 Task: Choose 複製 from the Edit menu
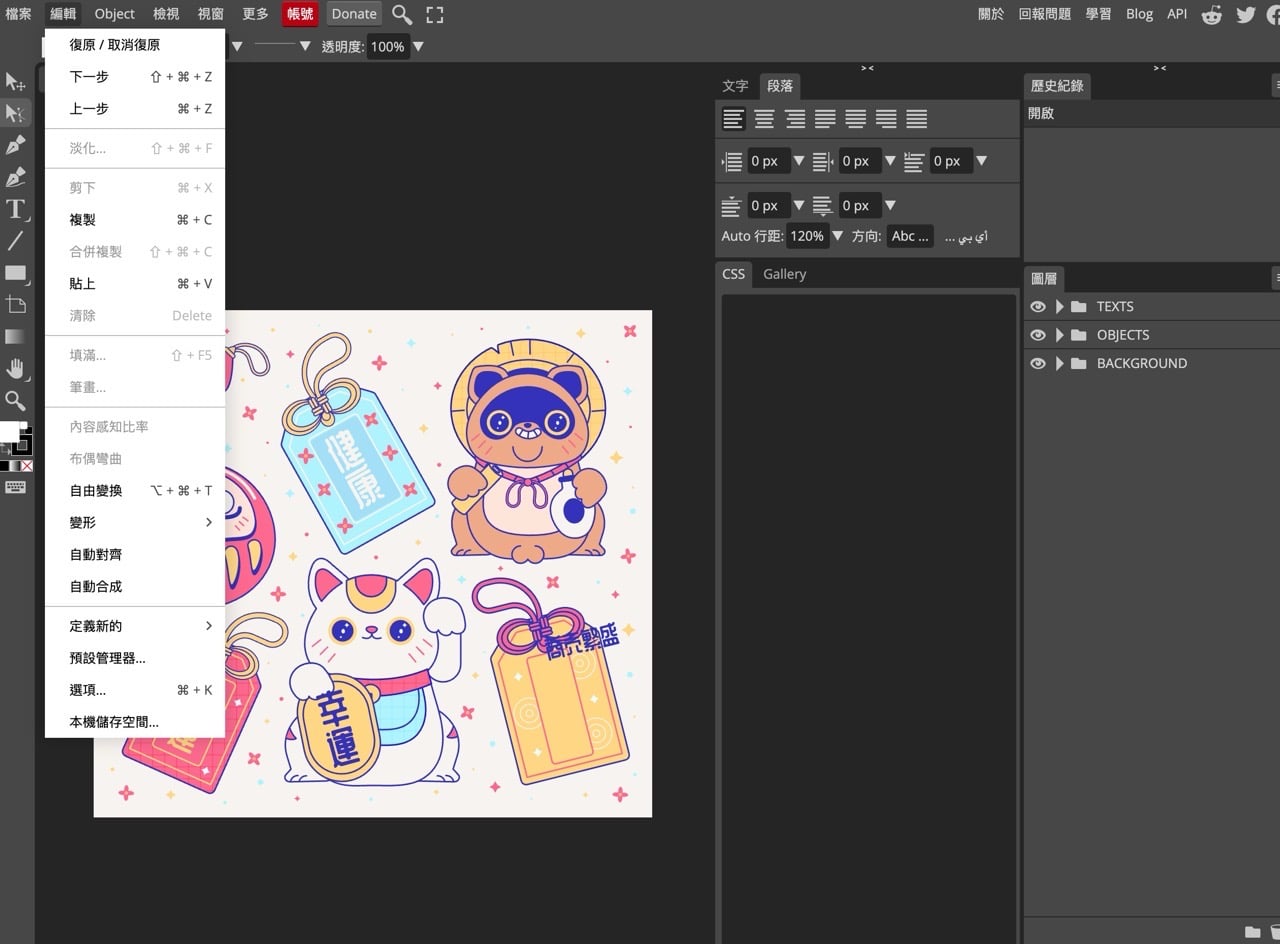135,220
